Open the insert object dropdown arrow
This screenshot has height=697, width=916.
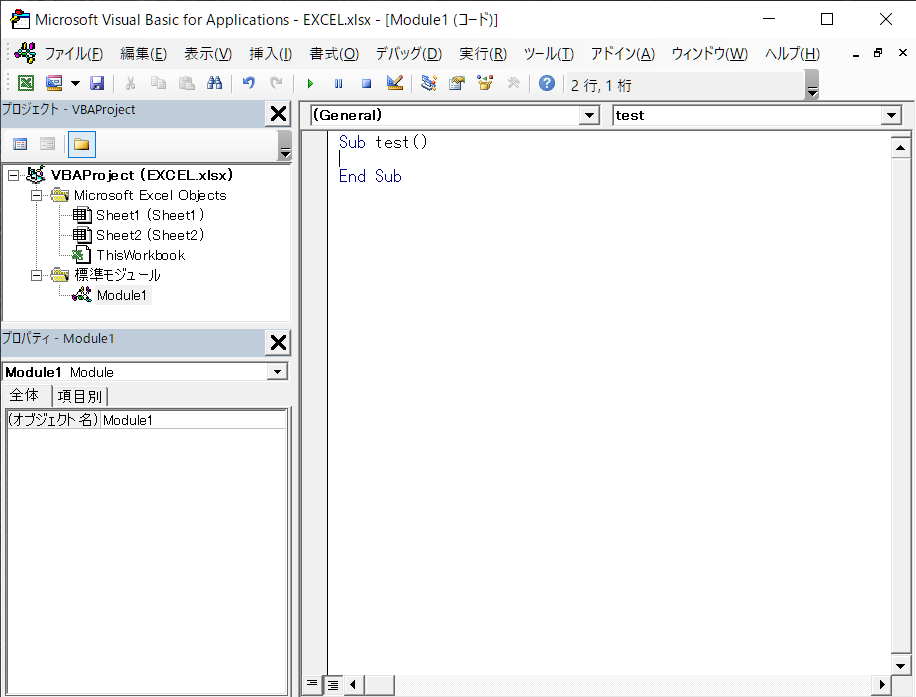[75, 84]
